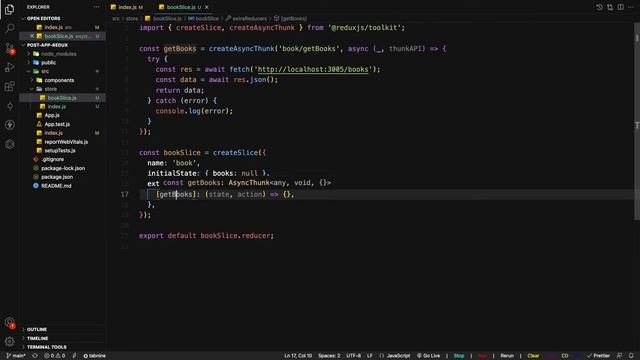Screen dimensions: 640x360
Task: Click Rerun in the status bar
Action: (507, 356)
